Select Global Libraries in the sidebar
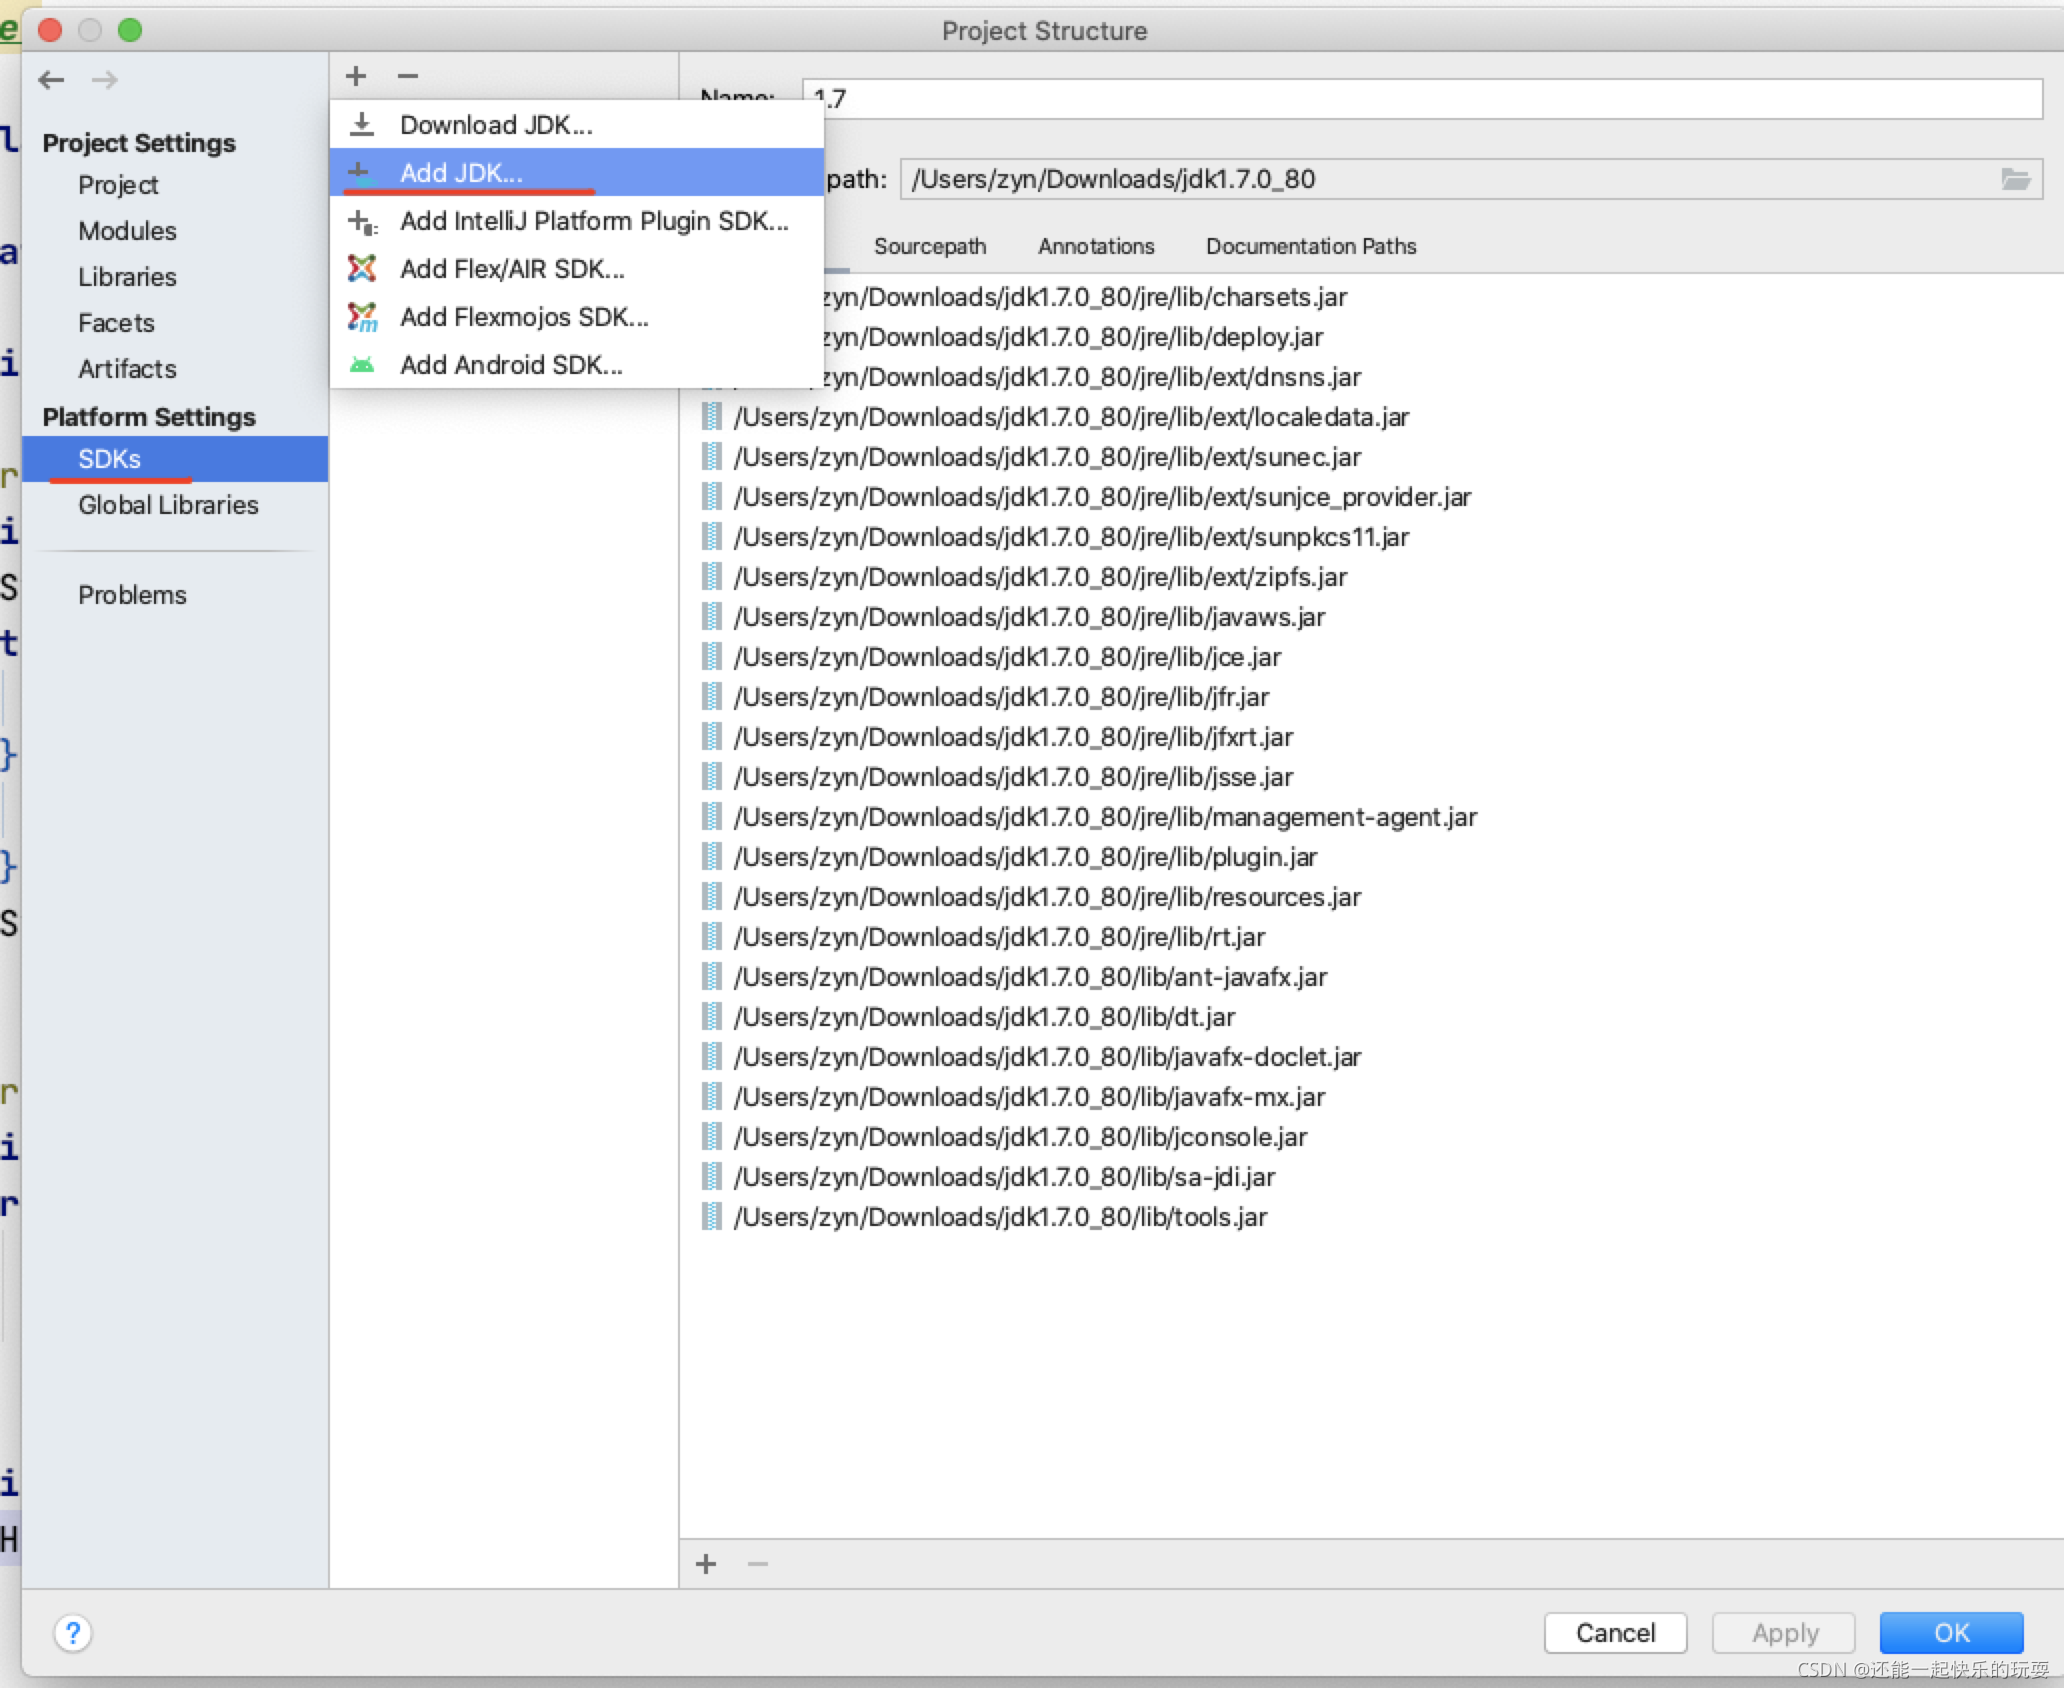Screen dimensions: 2064x1688 click(x=168, y=505)
